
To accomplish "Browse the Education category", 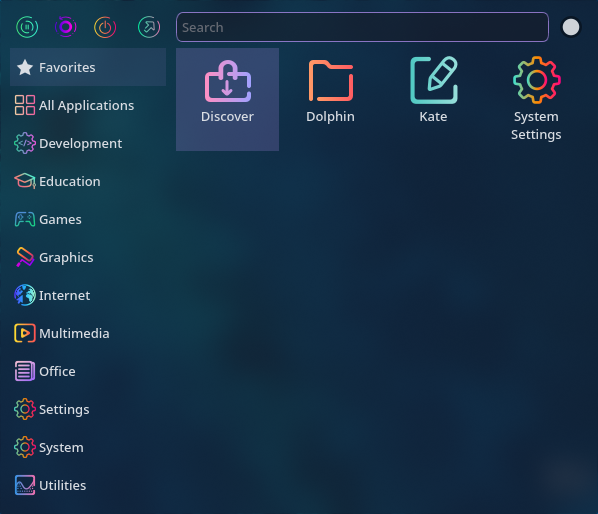I will tap(88, 181).
